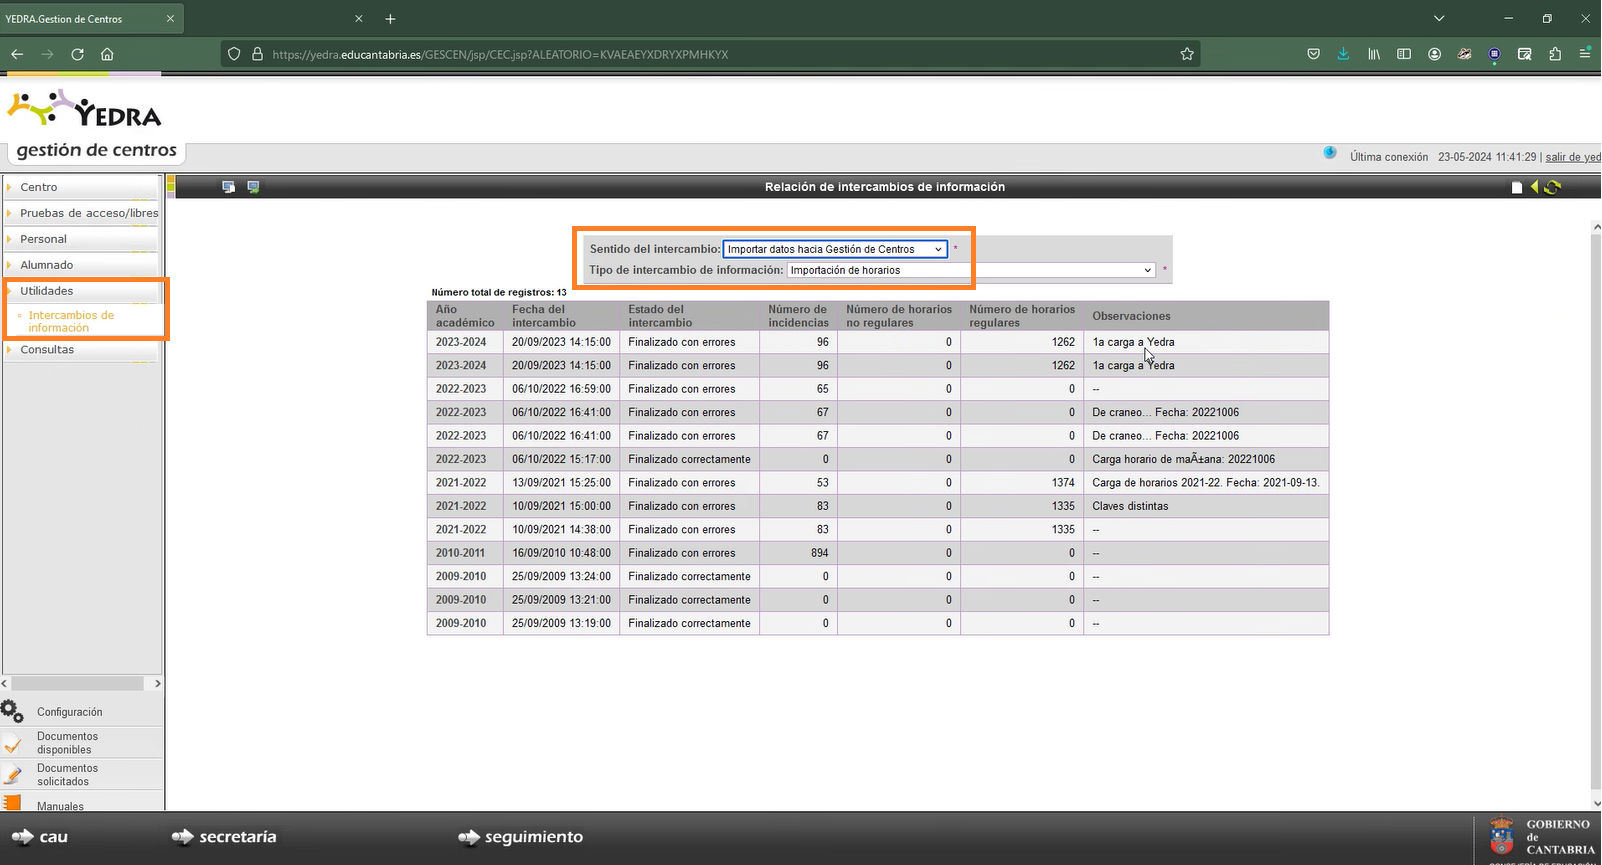
Task: Open the Firefox account icon
Action: point(1434,54)
